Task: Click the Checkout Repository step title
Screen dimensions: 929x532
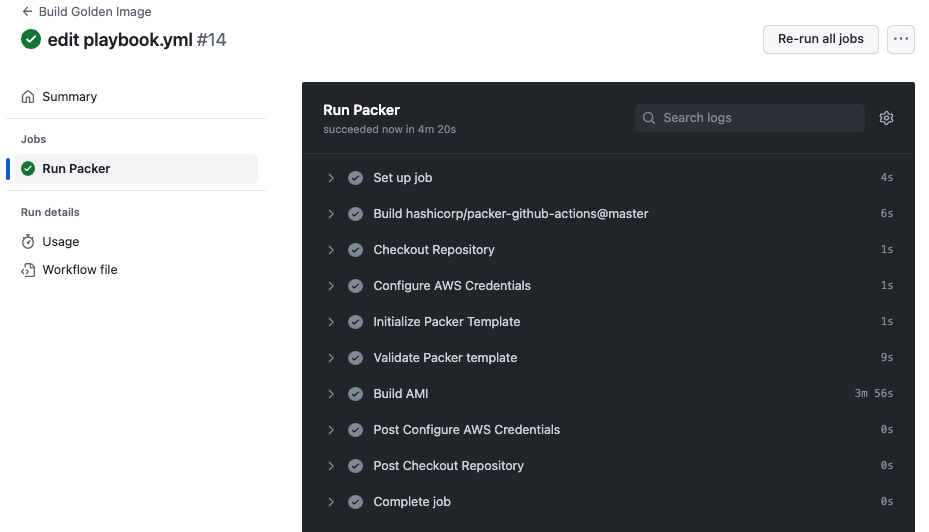Action: 434,250
